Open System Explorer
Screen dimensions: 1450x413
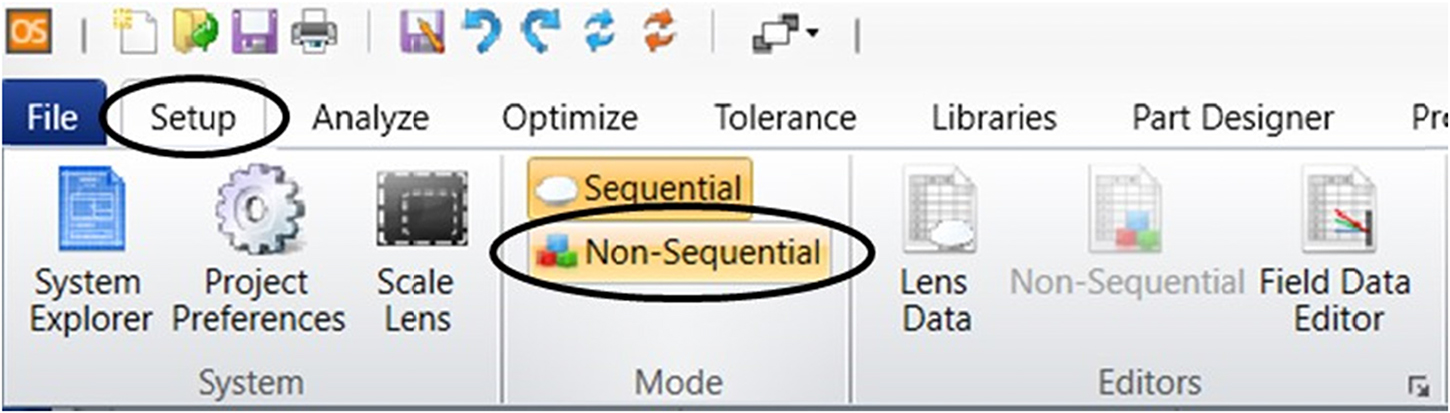[x=91, y=250]
